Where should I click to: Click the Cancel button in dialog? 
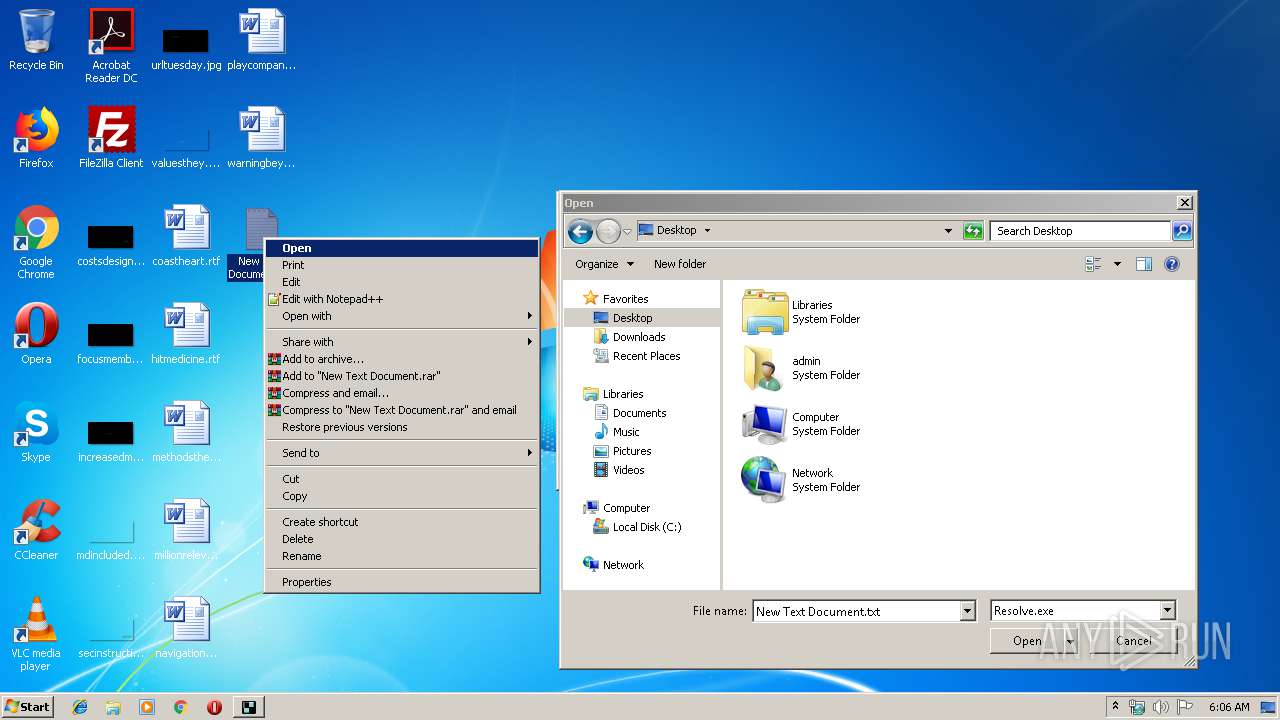[x=1133, y=641]
